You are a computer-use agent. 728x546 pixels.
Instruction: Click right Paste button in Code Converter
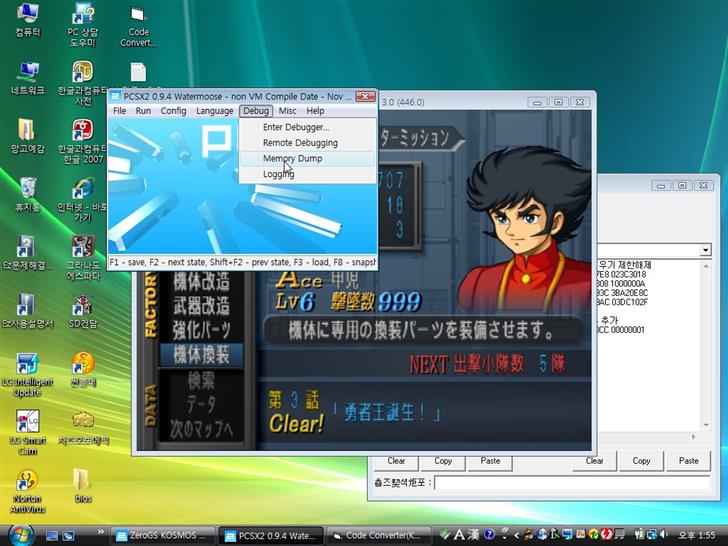coord(689,461)
